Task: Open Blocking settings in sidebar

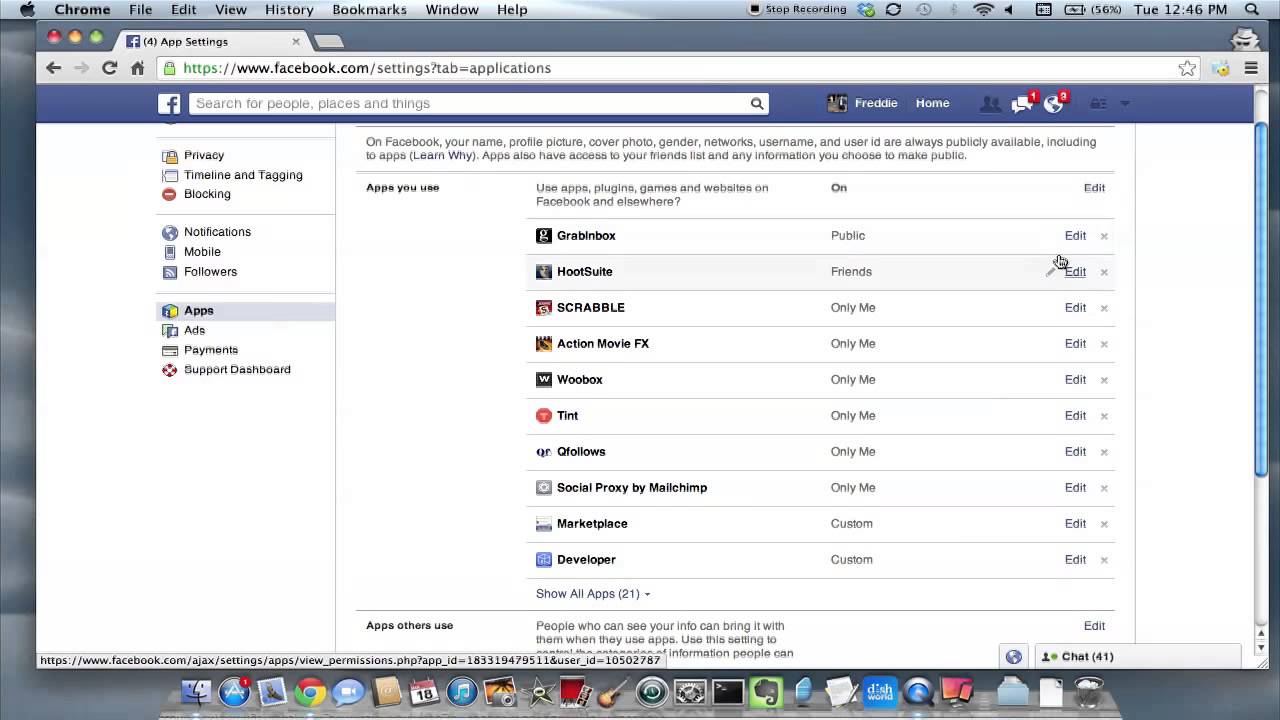Action: pos(207,194)
